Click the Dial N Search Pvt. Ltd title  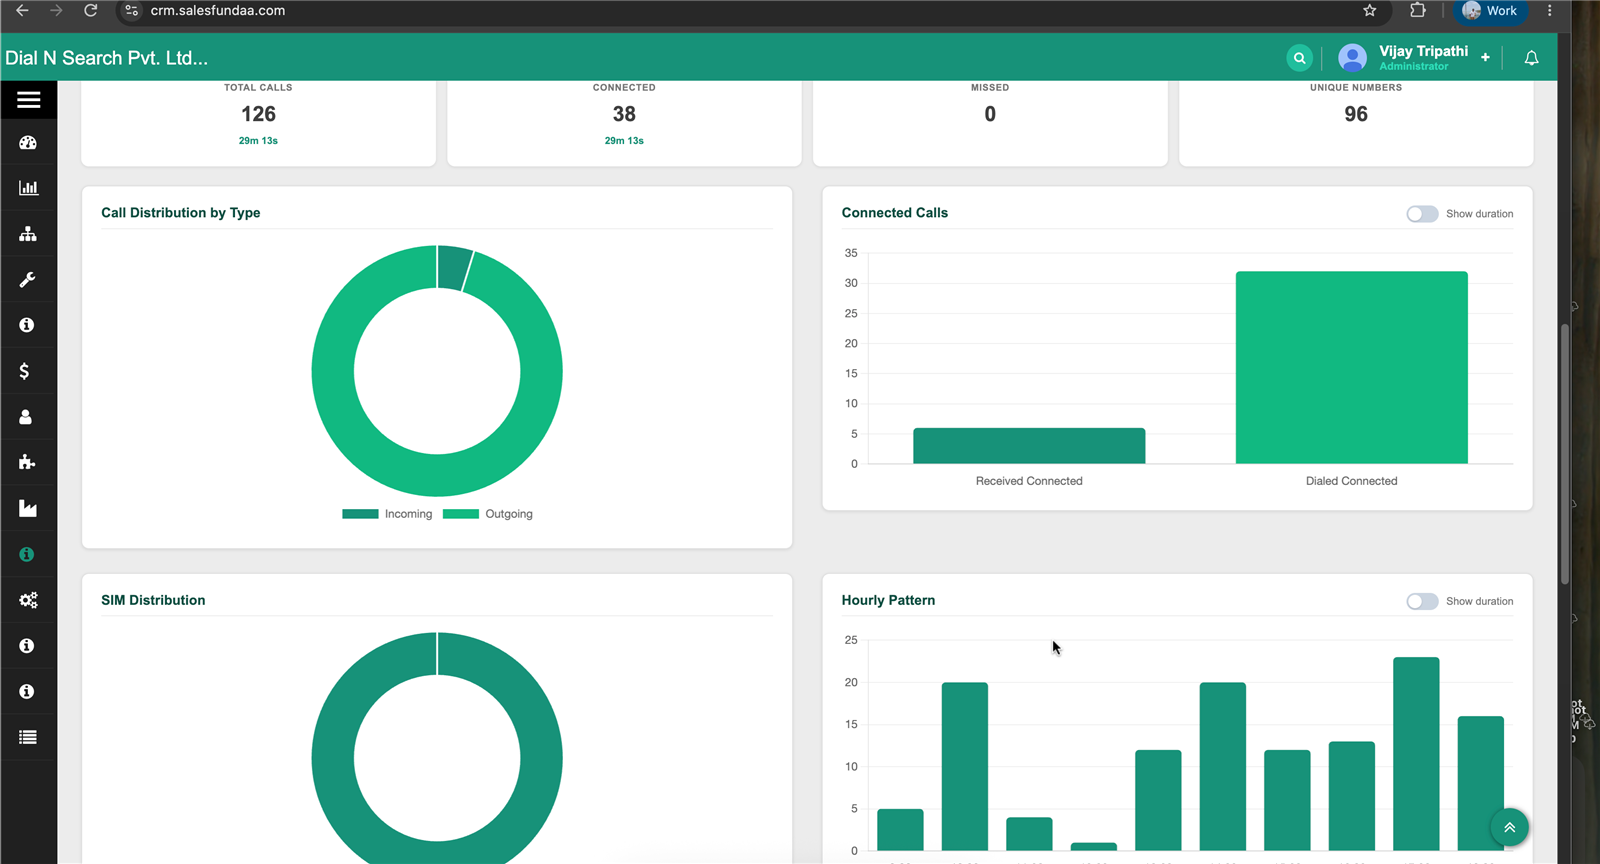[x=106, y=58]
